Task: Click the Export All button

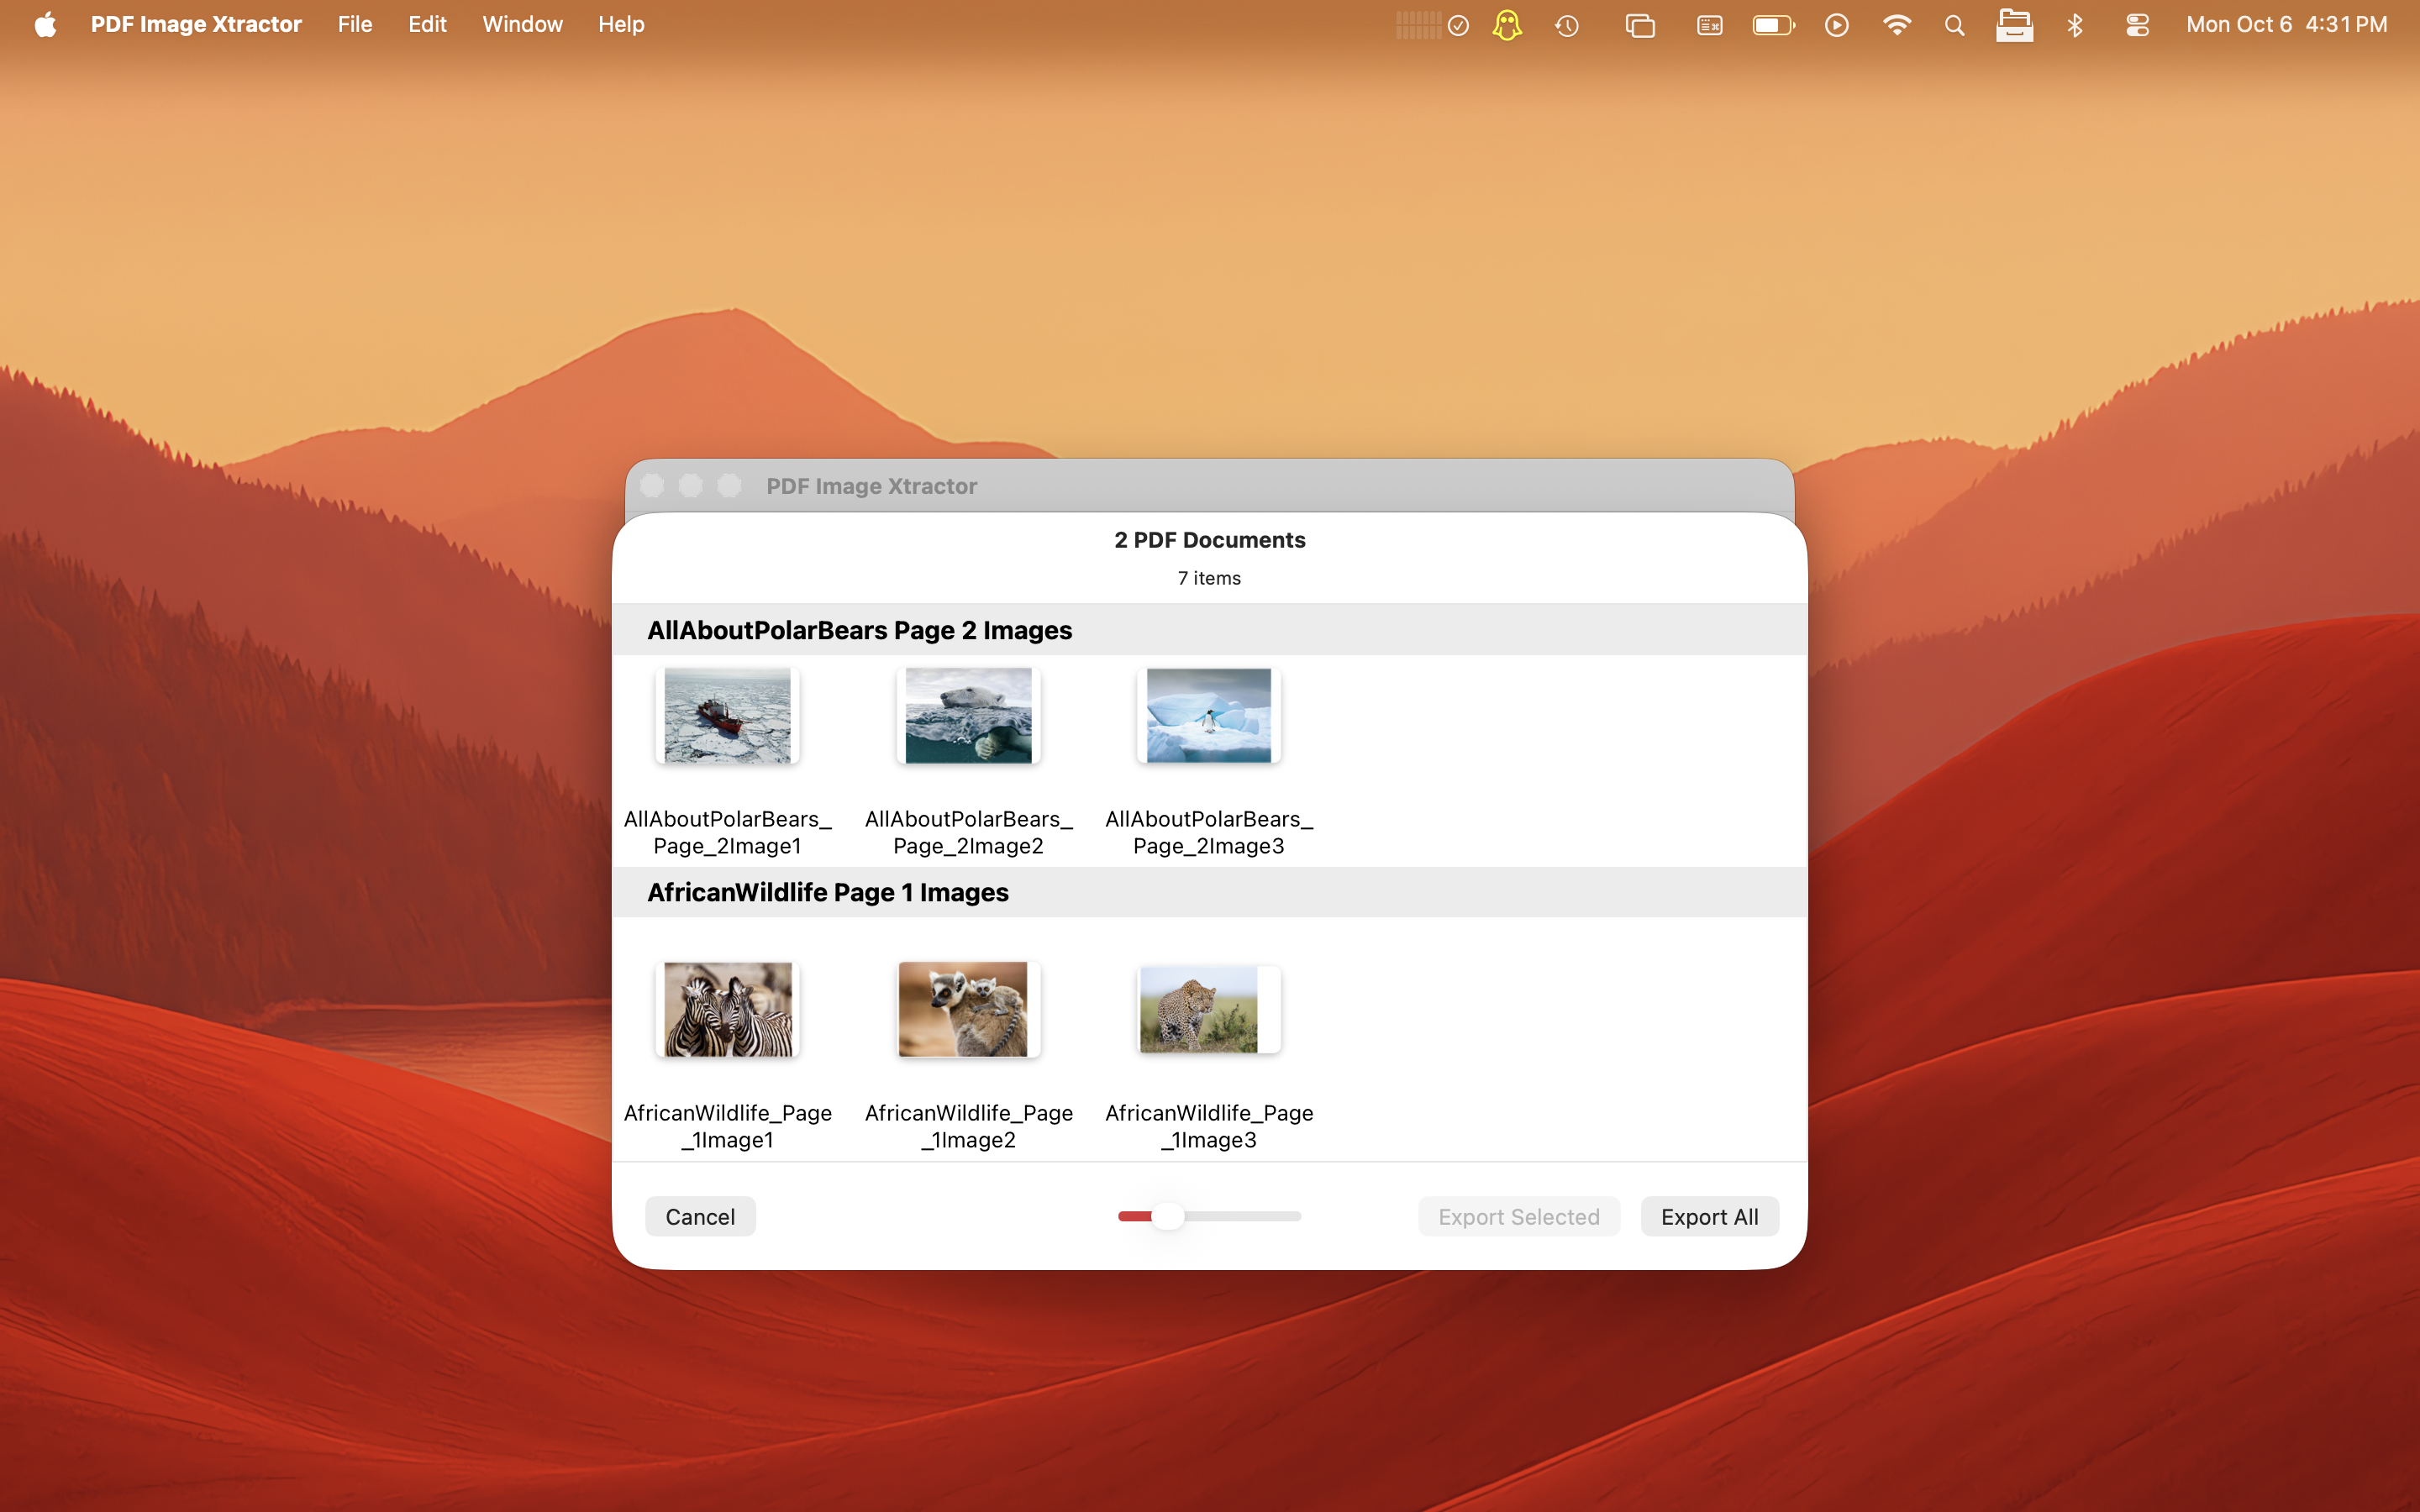Action: click(1709, 1216)
